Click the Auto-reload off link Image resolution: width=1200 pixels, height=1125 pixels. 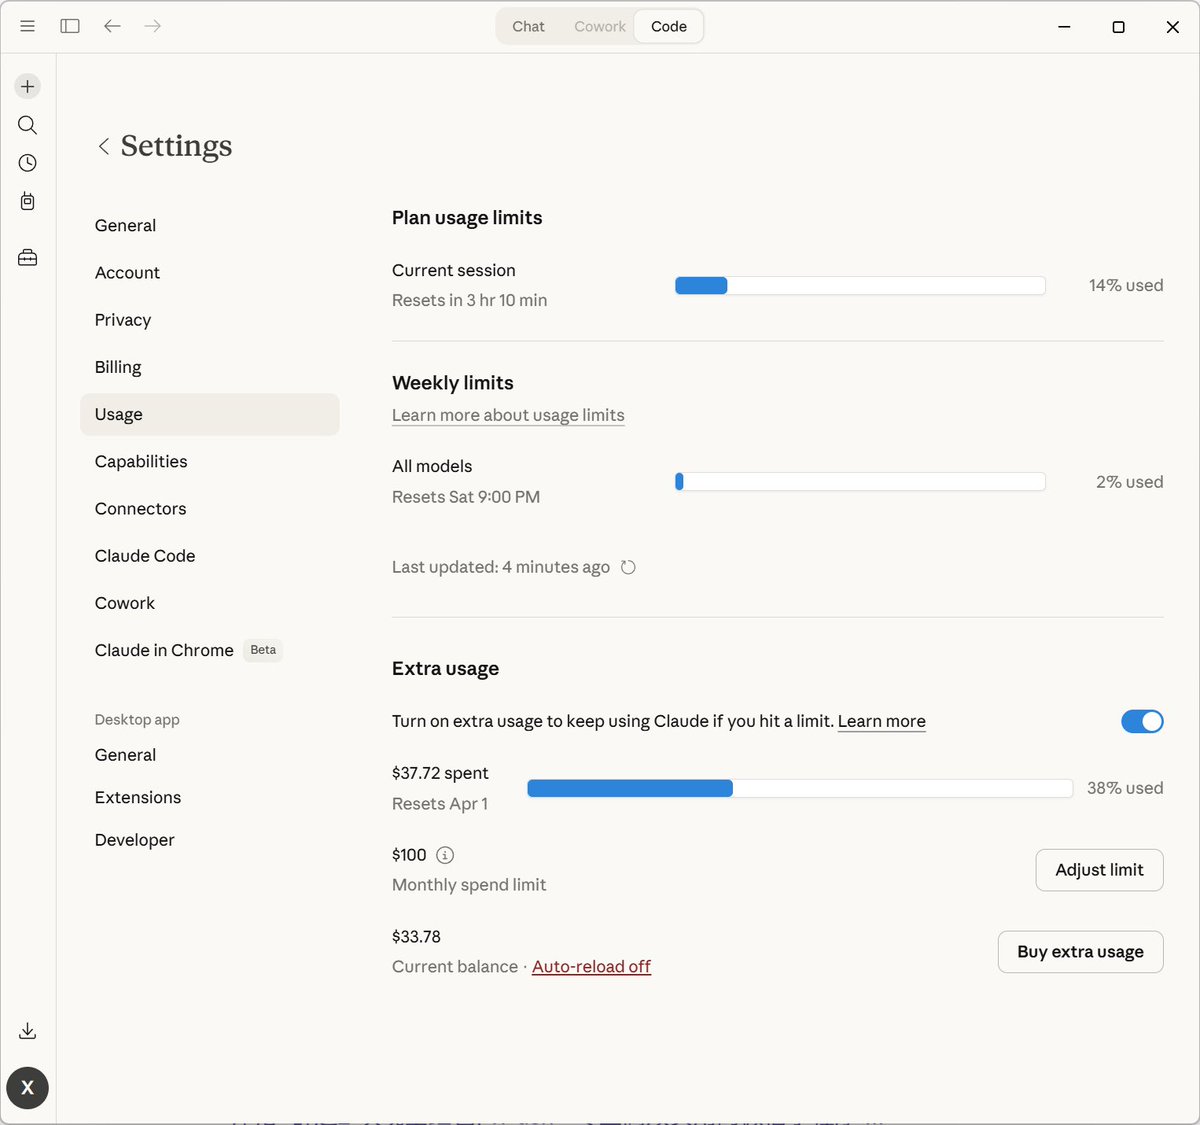(591, 967)
